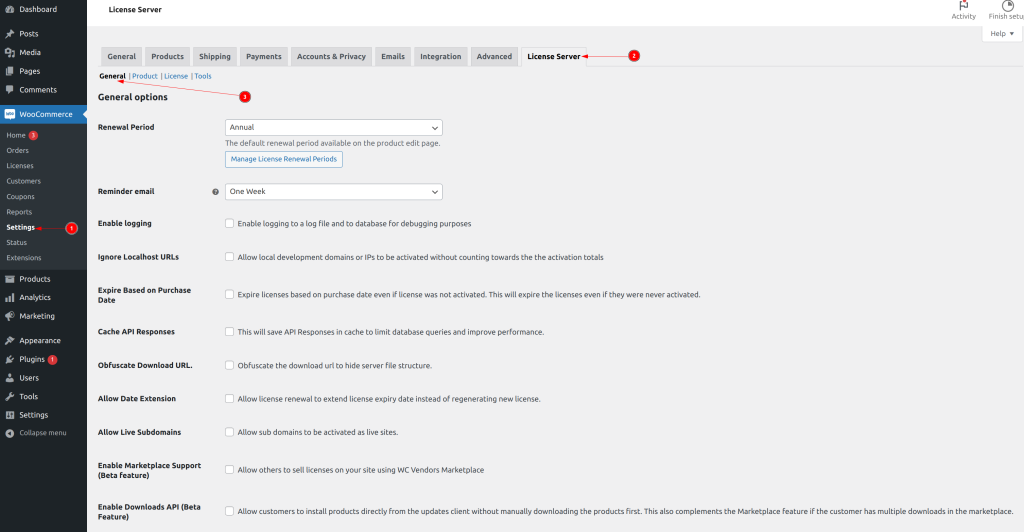Open the Advanced tab
This screenshot has height=532, width=1024.
point(494,57)
